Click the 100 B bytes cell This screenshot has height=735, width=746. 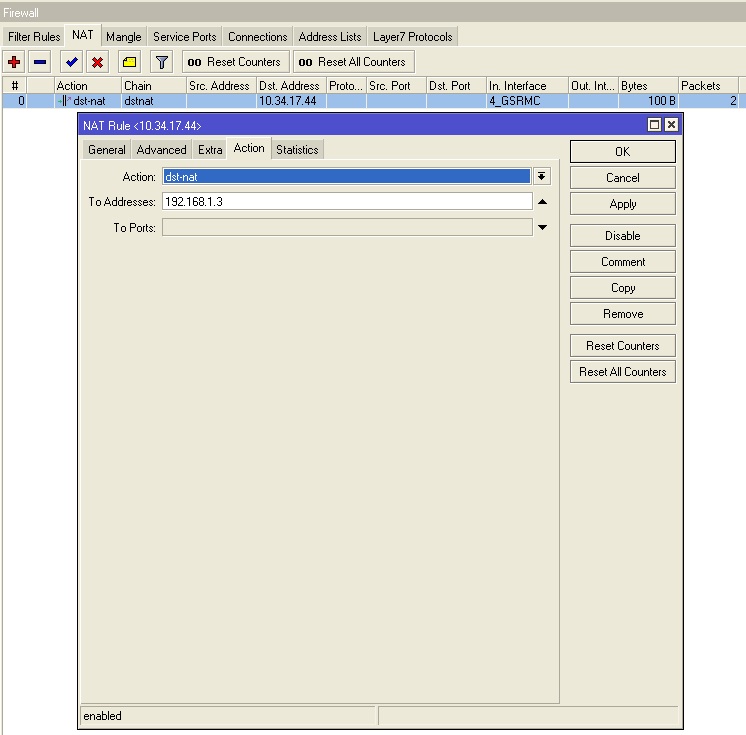pos(648,101)
